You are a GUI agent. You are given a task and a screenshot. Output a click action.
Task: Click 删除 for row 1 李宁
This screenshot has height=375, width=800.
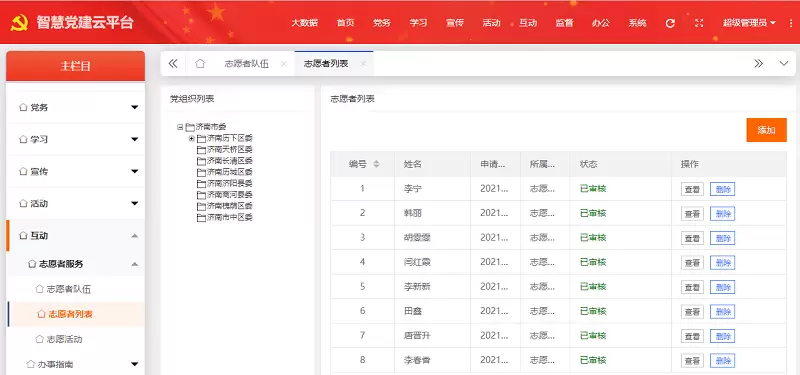pos(722,189)
